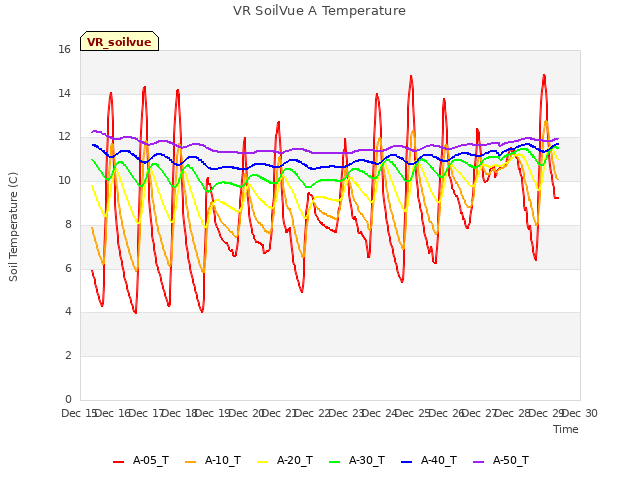Image resolution: width=640 pixels, height=480 pixels.
Task: Click the Soil Temperature (C) axis title
Action: [x=13, y=227]
